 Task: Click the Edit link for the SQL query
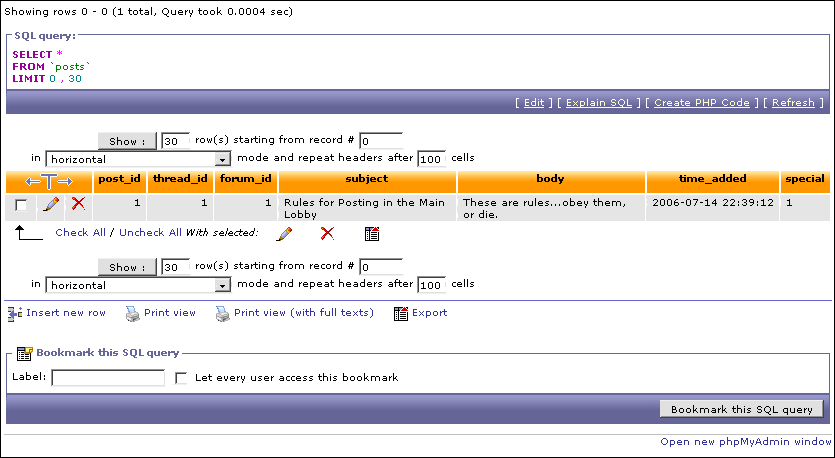click(x=534, y=103)
